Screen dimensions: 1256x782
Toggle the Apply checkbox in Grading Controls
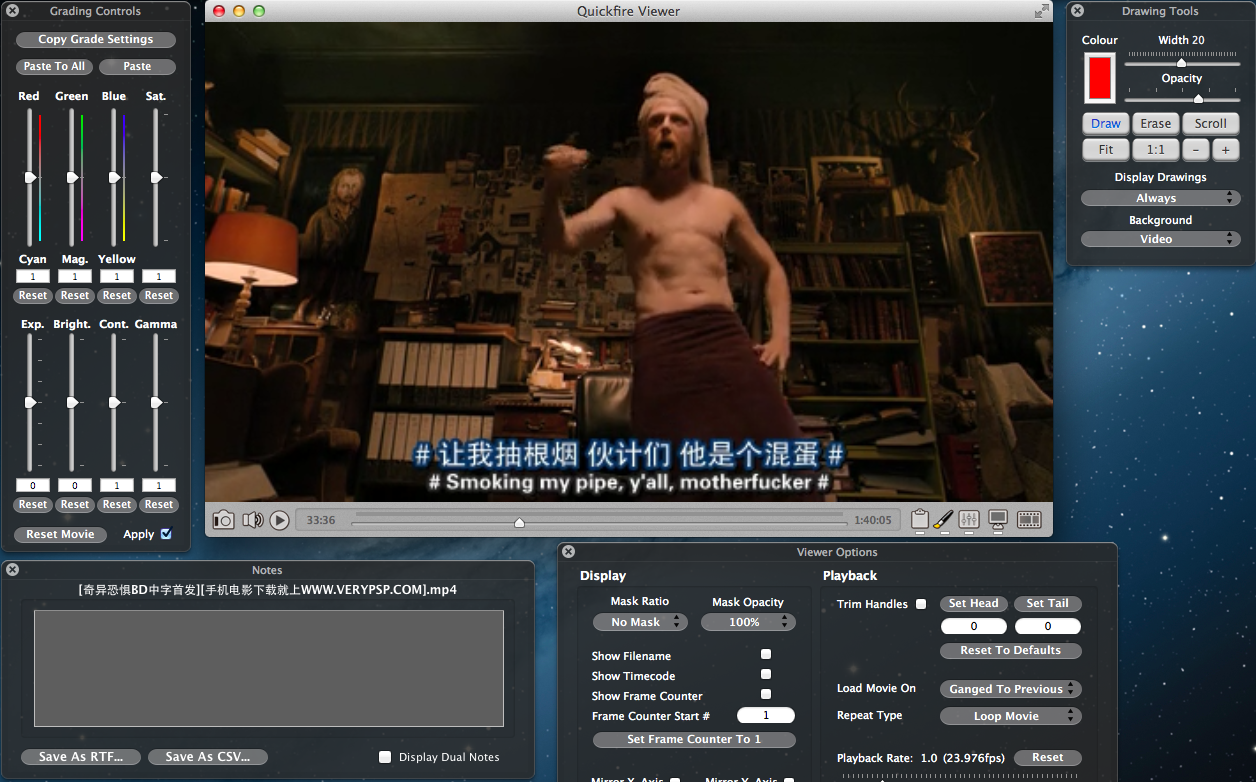(166, 534)
